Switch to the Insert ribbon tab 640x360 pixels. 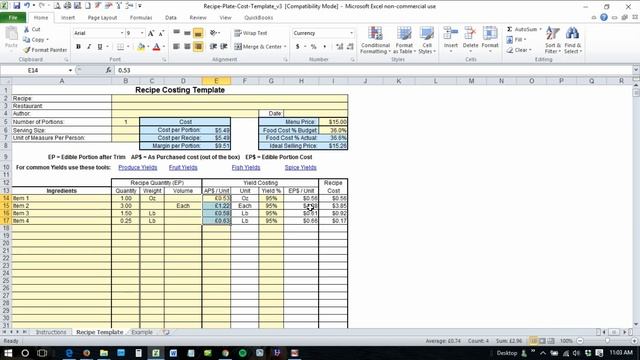[68, 18]
